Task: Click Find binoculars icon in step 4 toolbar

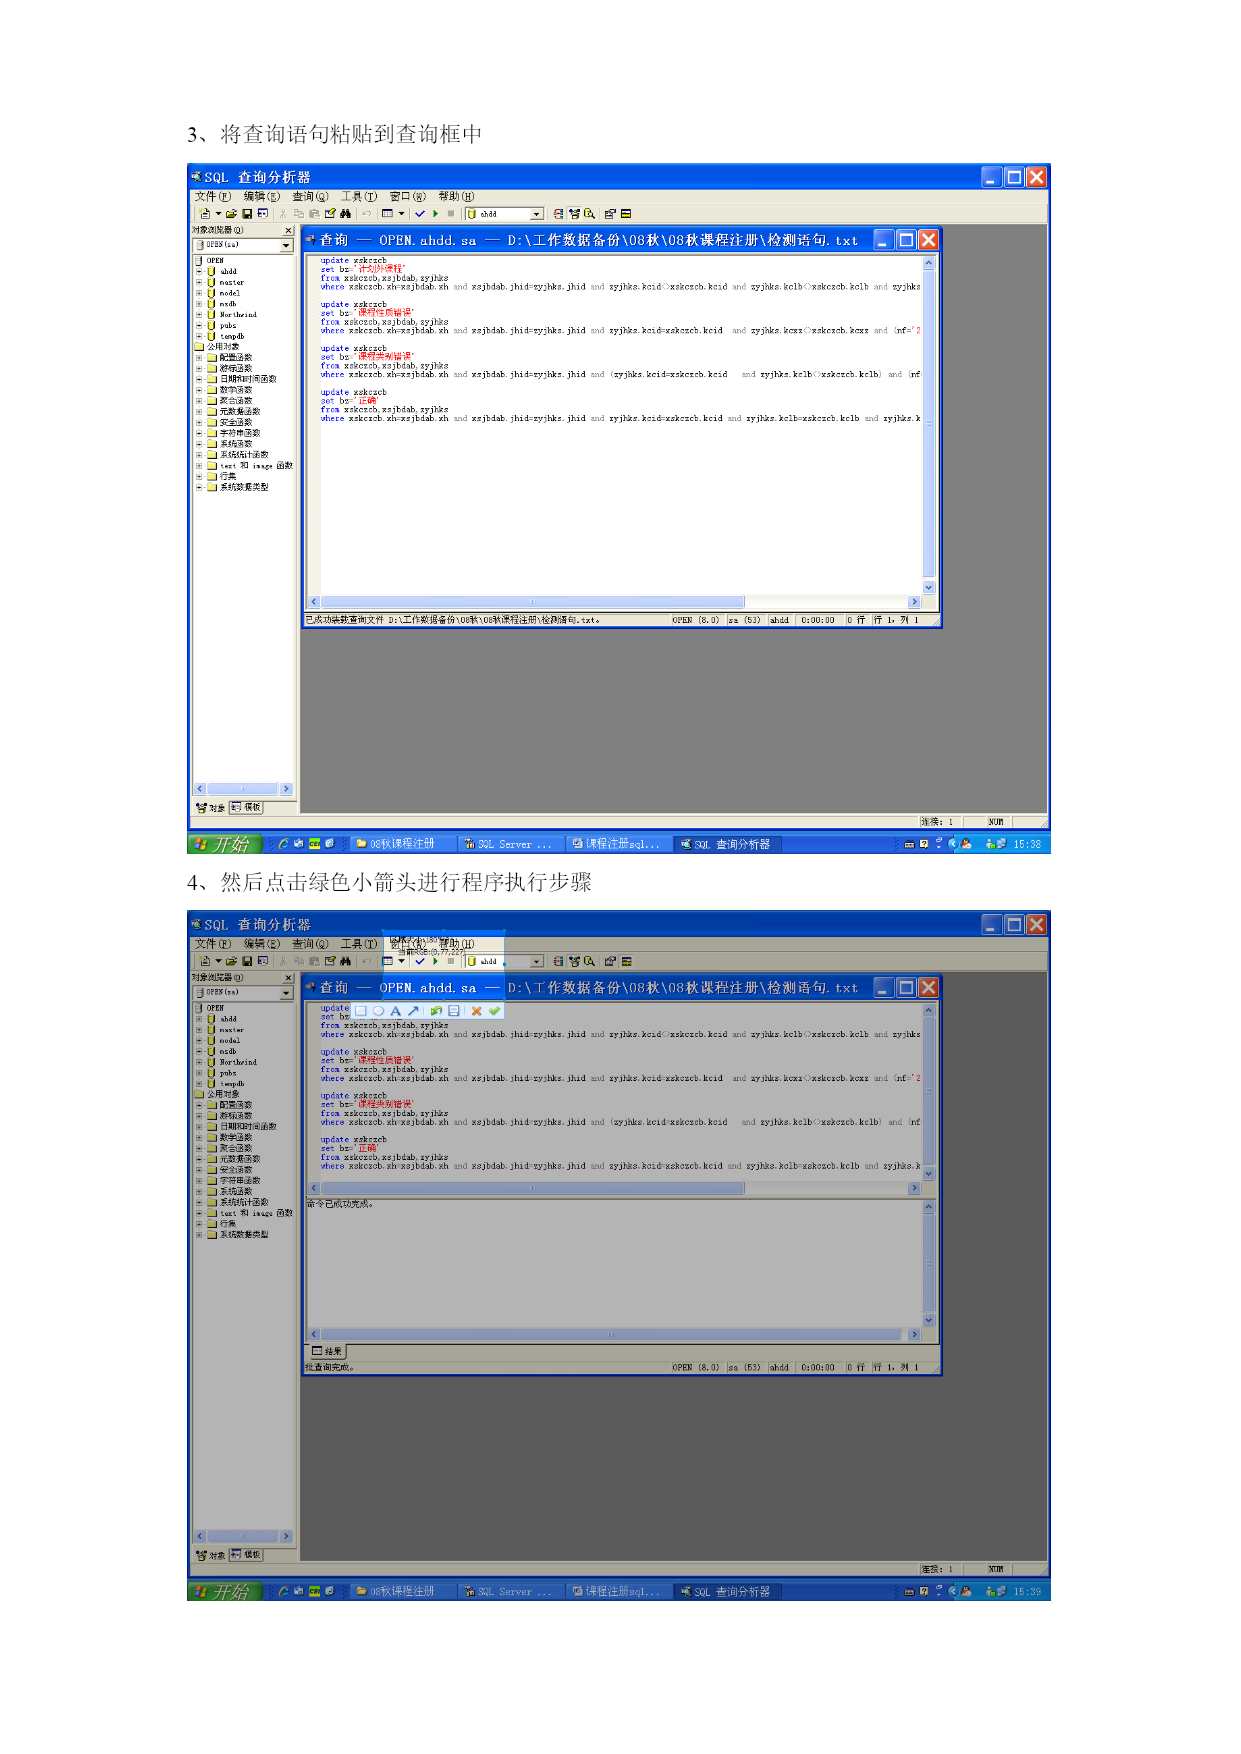Action: (x=345, y=961)
